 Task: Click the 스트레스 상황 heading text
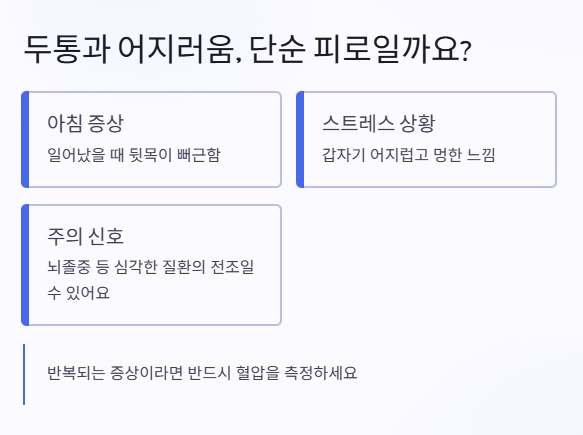click(379, 123)
